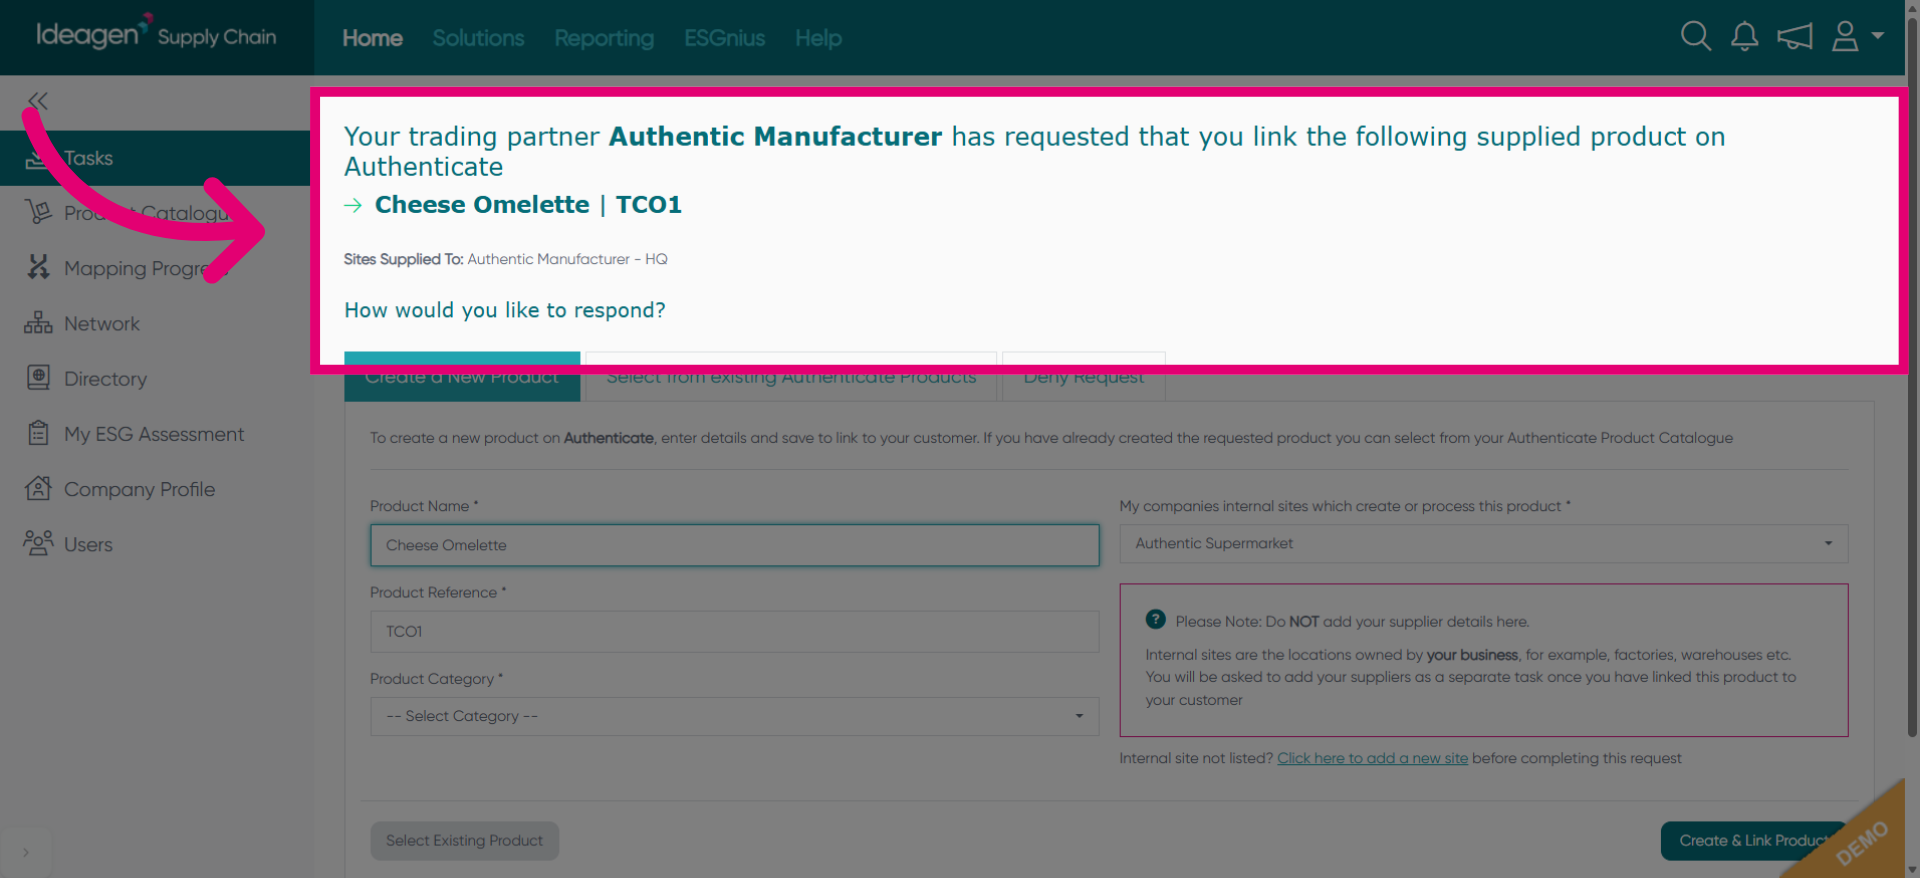Click 'How would you like to respond?' text
1920x878 pixels.
tap(505, 310)
